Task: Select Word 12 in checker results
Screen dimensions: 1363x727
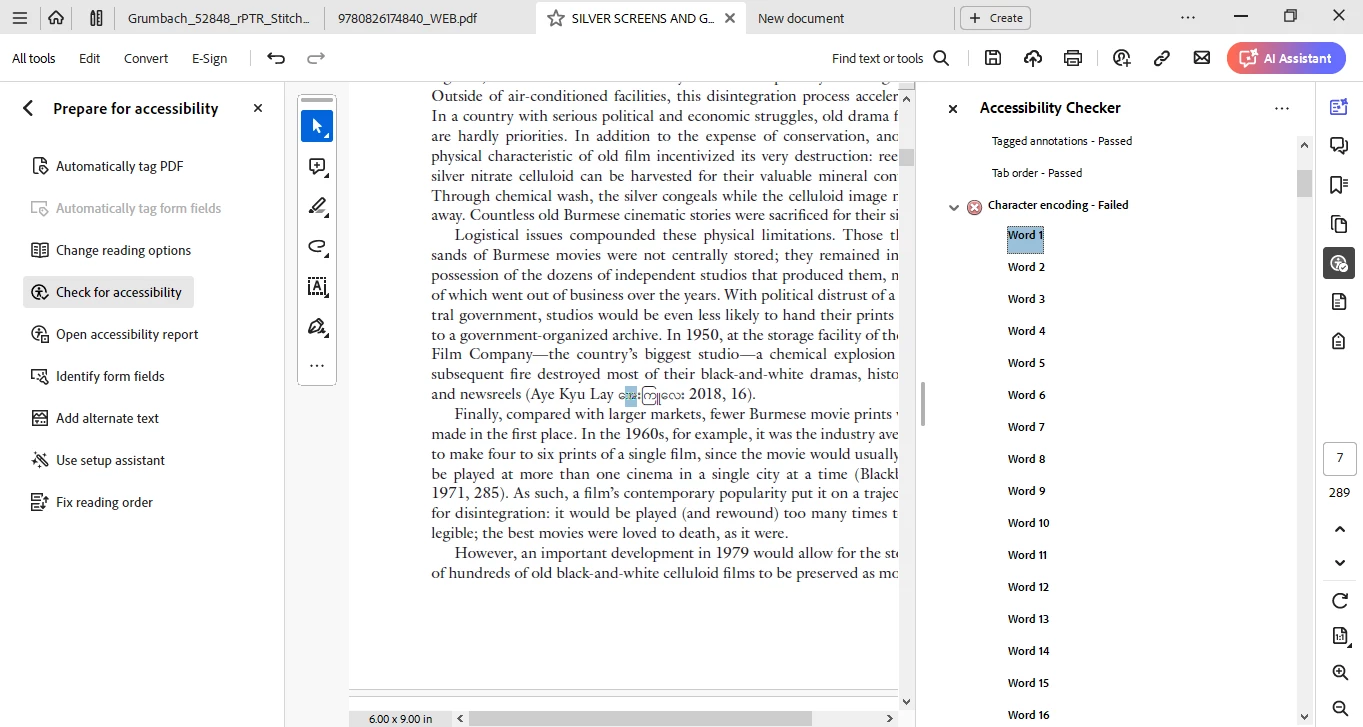Action: pos(1028,587)
